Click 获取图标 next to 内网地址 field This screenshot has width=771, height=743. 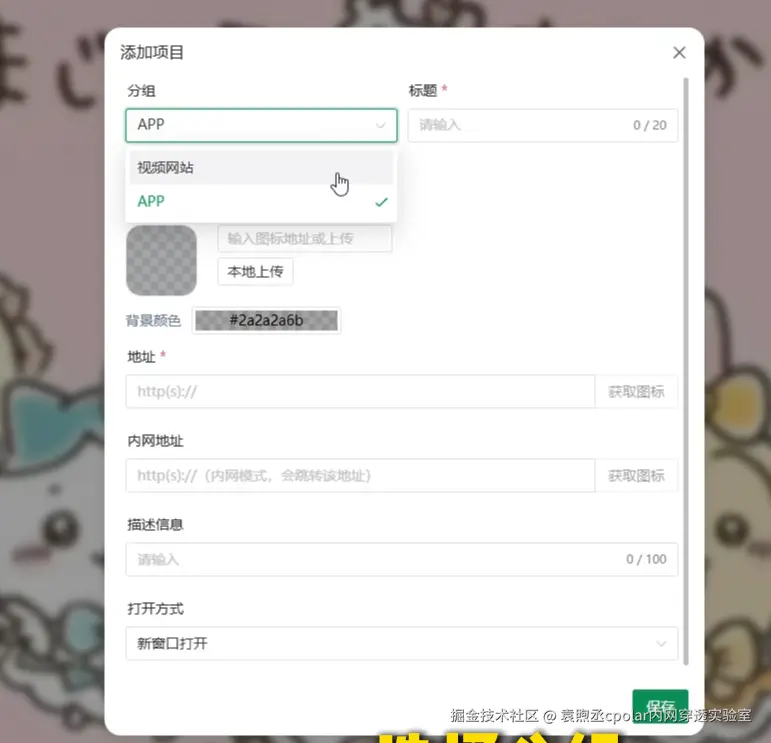click(x=636, y=476)
